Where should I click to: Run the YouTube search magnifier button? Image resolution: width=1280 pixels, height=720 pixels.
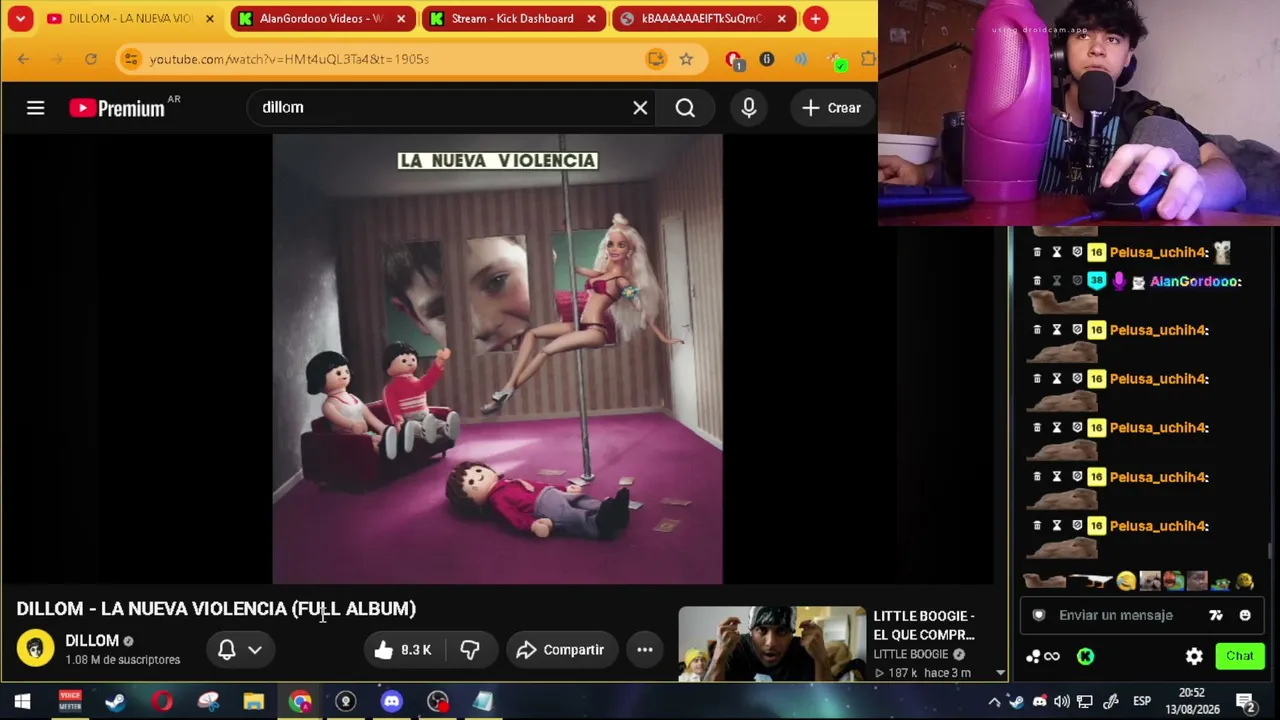pyautogui.click(x=685, y=108)
